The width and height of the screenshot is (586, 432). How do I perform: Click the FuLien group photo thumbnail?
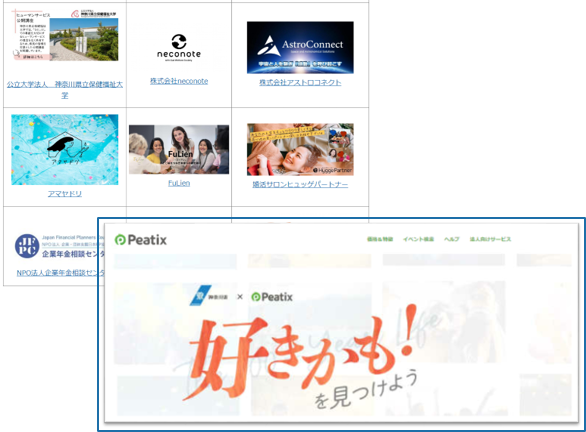[179, 149]
